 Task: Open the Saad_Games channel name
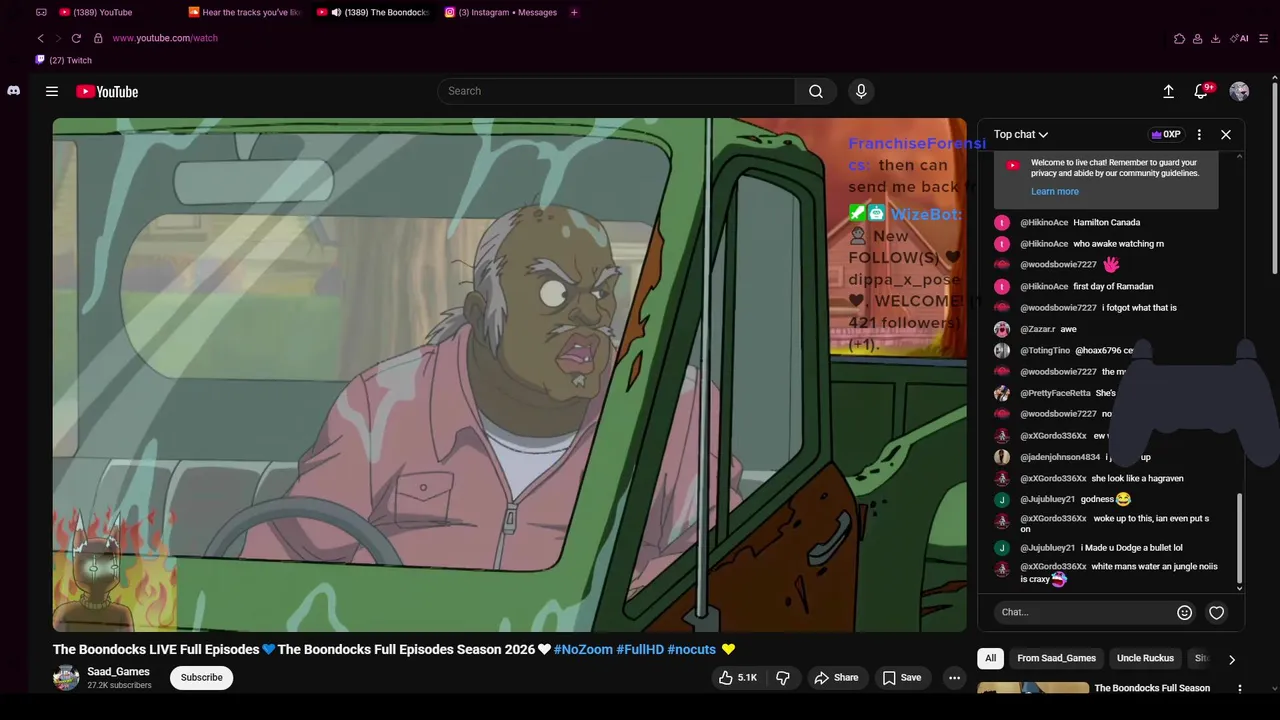(118, 672)
